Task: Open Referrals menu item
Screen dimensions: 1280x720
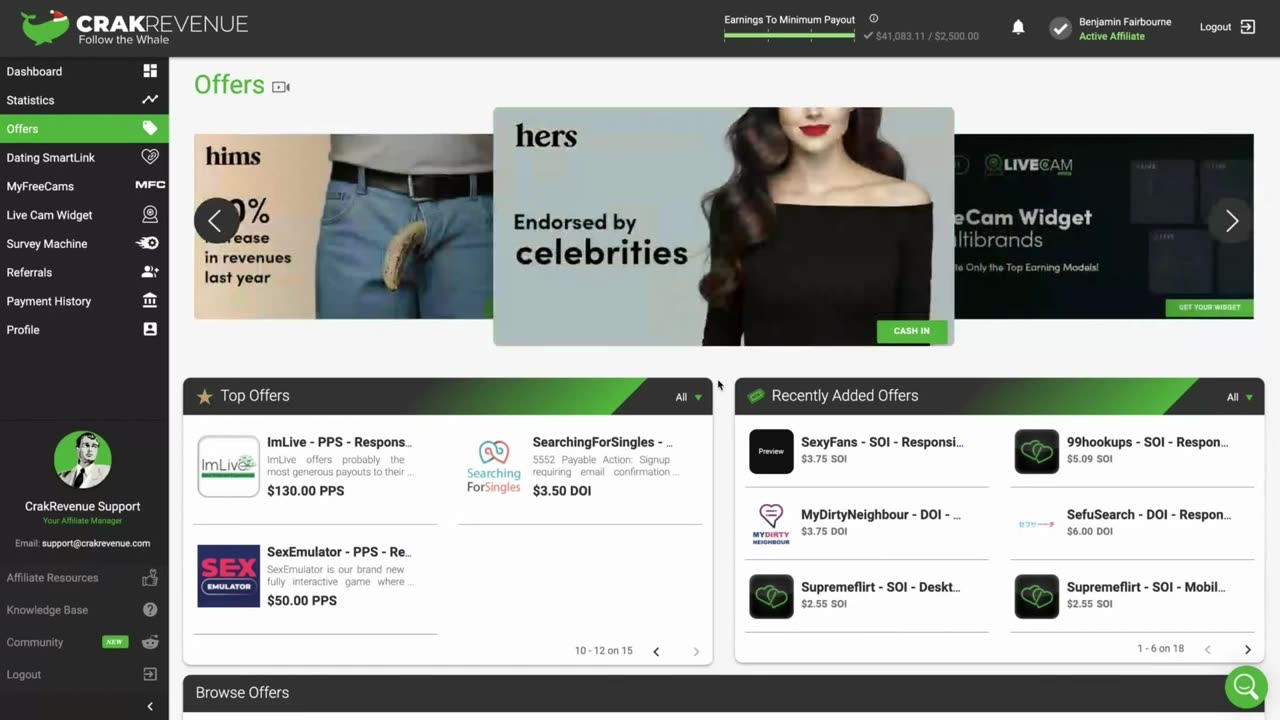Action: click(84, 272)
